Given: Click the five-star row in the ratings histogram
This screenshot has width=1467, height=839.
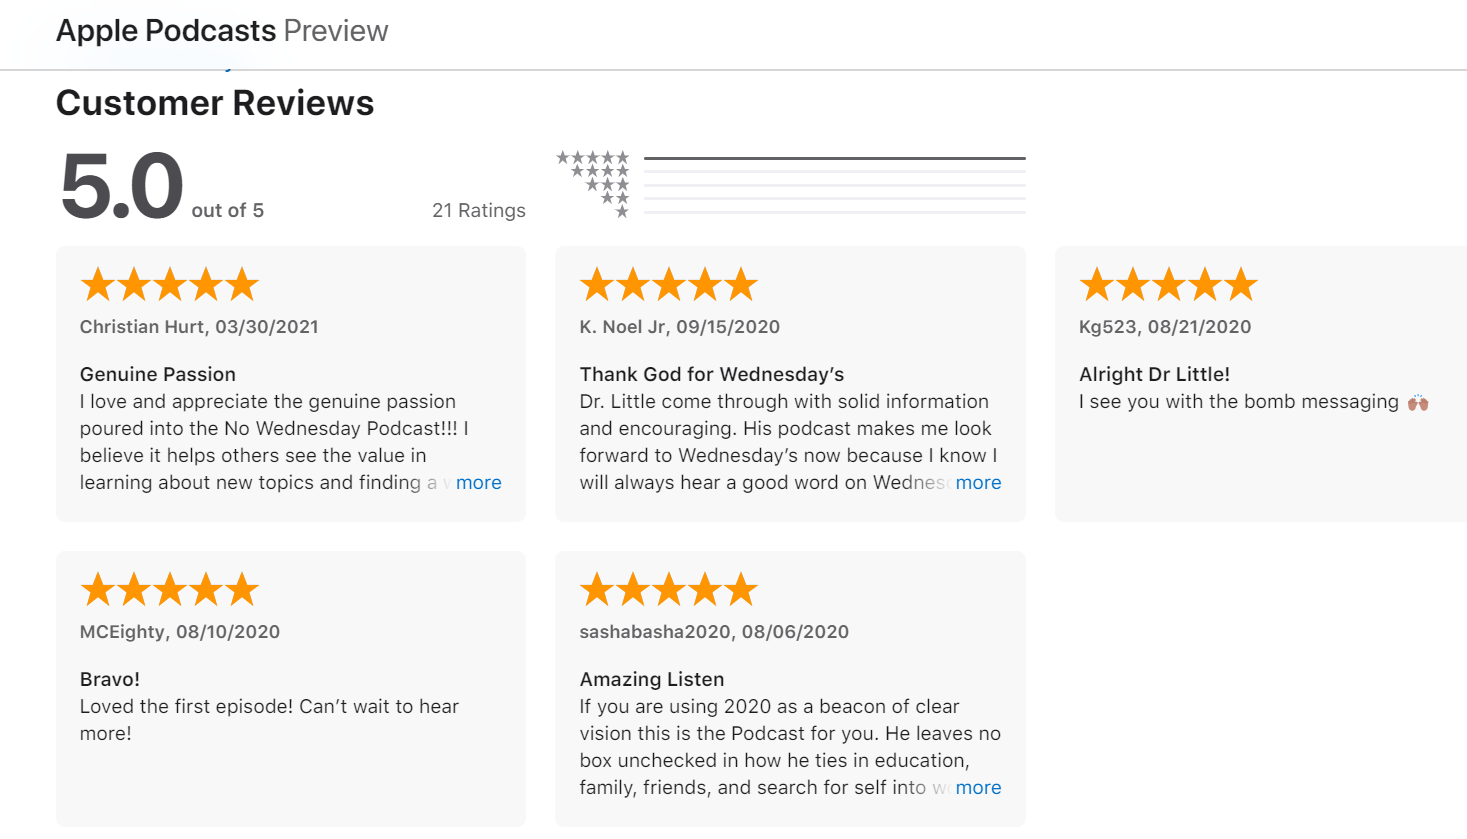Looking at the screenshot, I should [593, 158].
